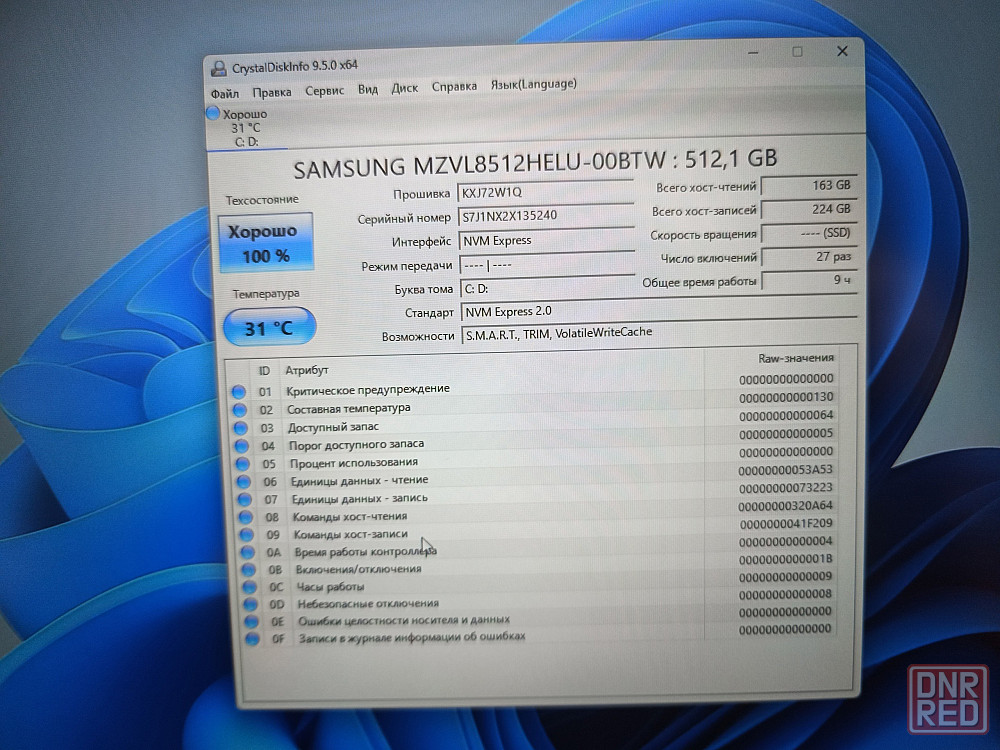Click the serial number field S7J1NX2X135240
1000x750 pixels.
point(546,216)
